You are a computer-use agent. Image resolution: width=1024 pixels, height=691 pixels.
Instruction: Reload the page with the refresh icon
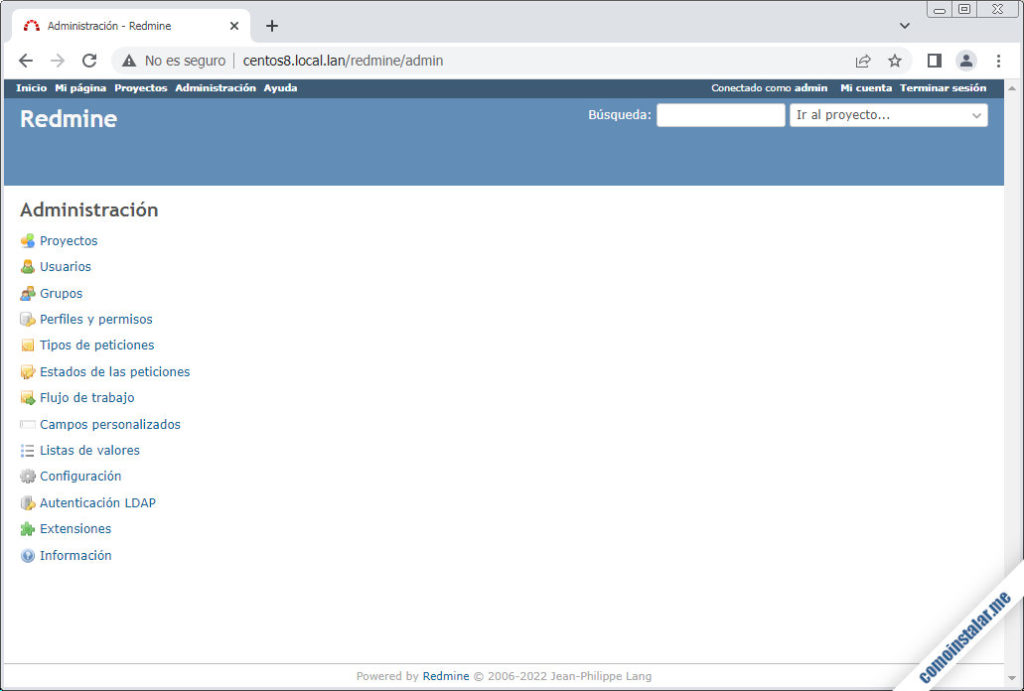[89, 60]
